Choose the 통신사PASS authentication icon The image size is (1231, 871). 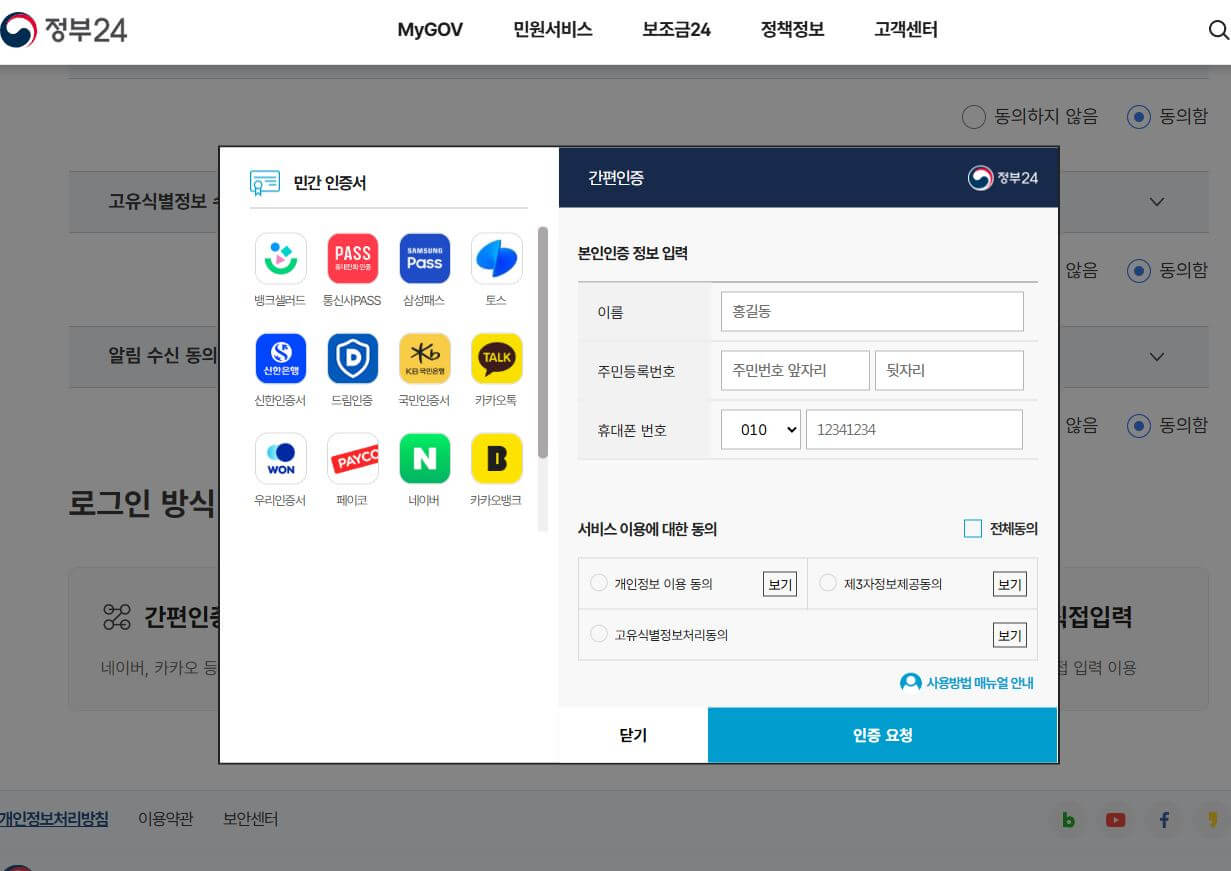point(353,259)
